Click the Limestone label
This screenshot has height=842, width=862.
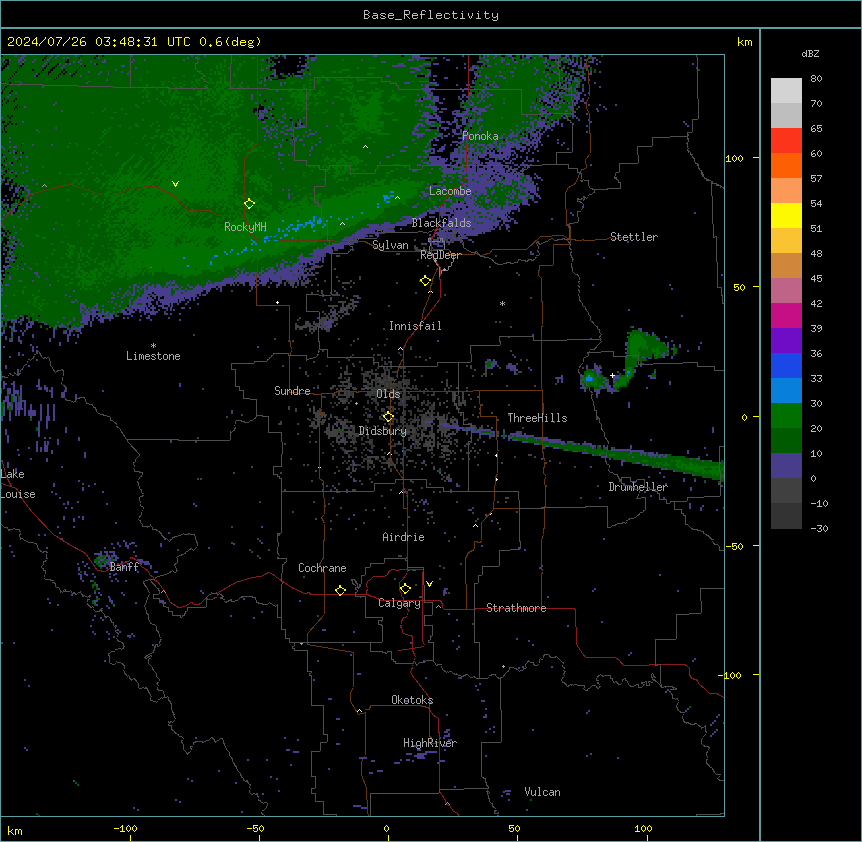(x=153, y=356)
